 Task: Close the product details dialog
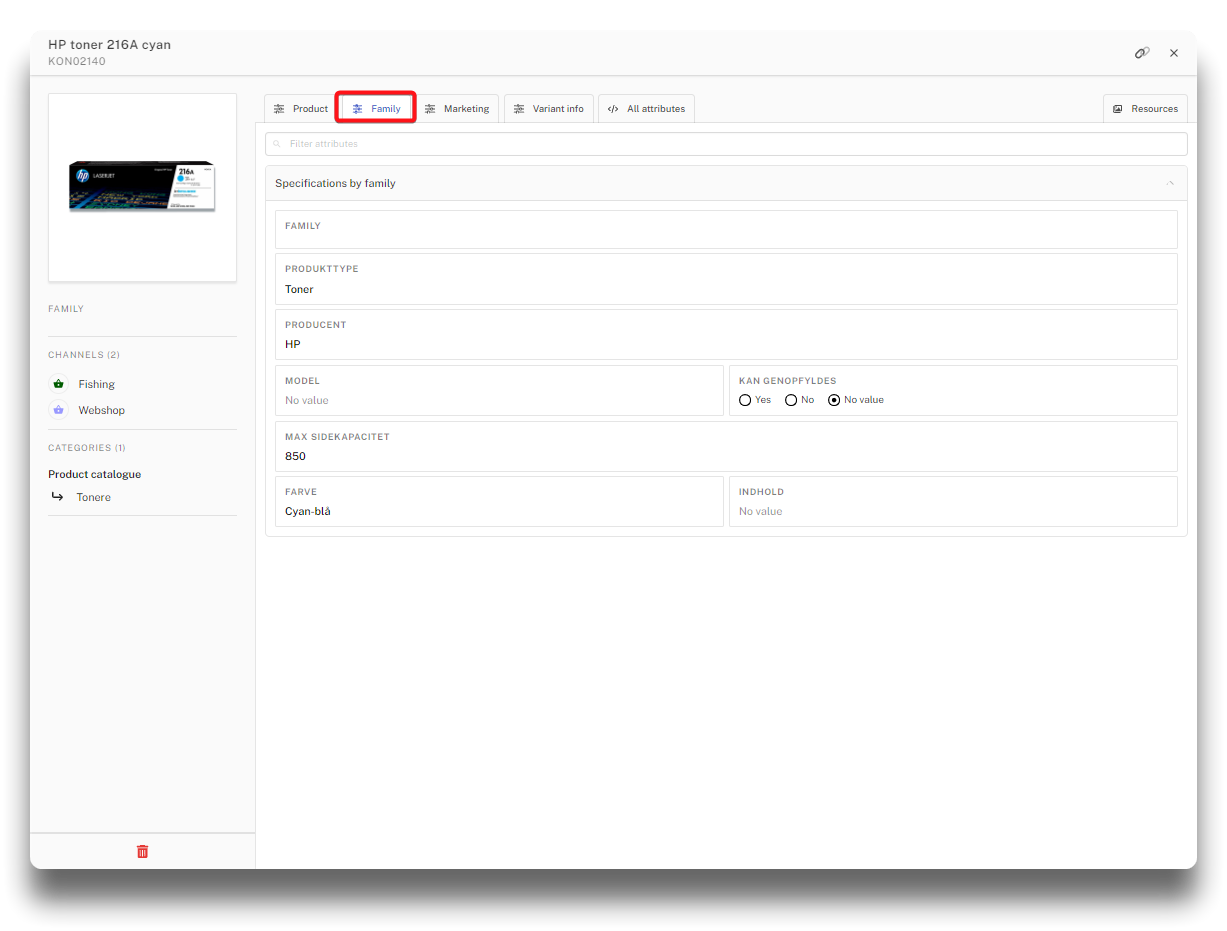1174,53
